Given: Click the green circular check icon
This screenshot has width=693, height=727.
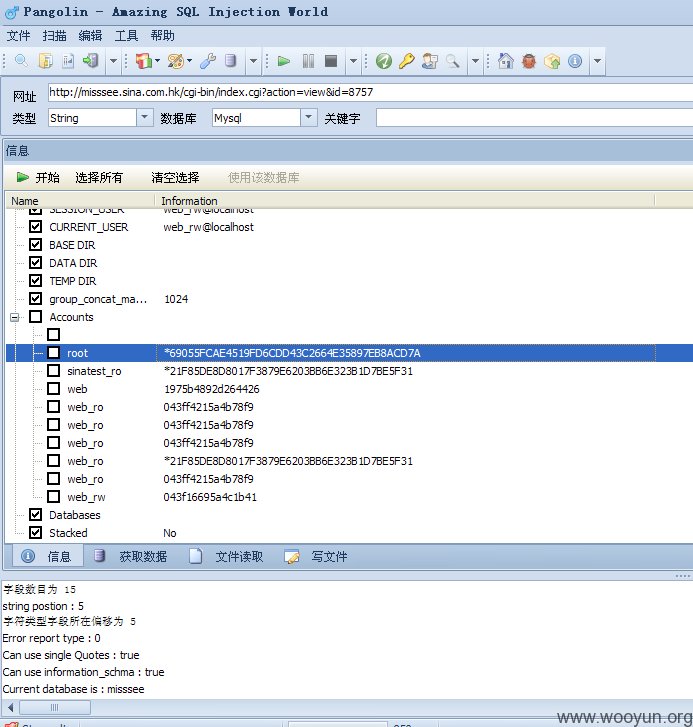Looking at the screenshot, I should click(x=384, y=61).
